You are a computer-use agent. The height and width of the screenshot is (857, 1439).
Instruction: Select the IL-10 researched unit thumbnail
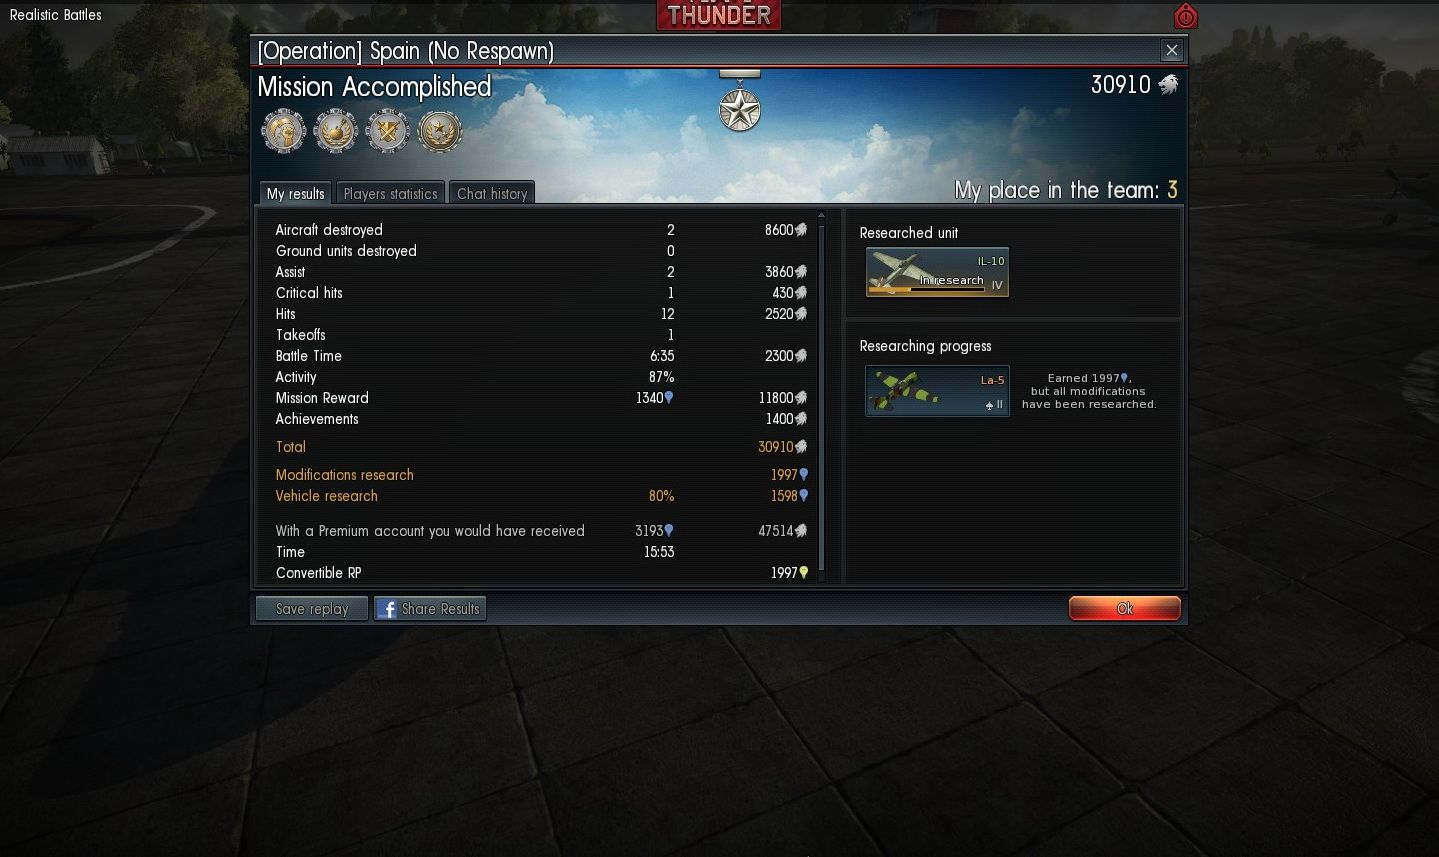937,272
